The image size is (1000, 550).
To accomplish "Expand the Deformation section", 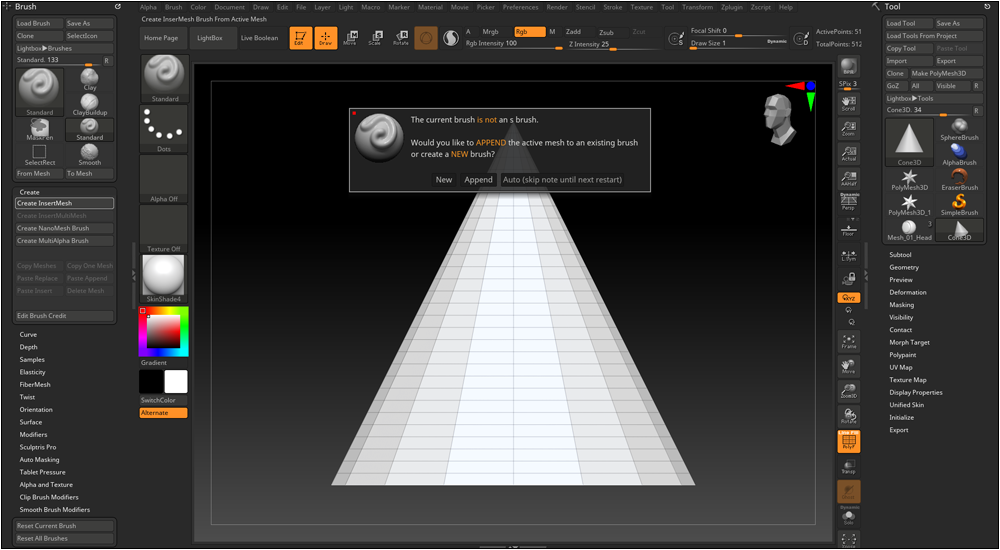I will click(908, 292).
